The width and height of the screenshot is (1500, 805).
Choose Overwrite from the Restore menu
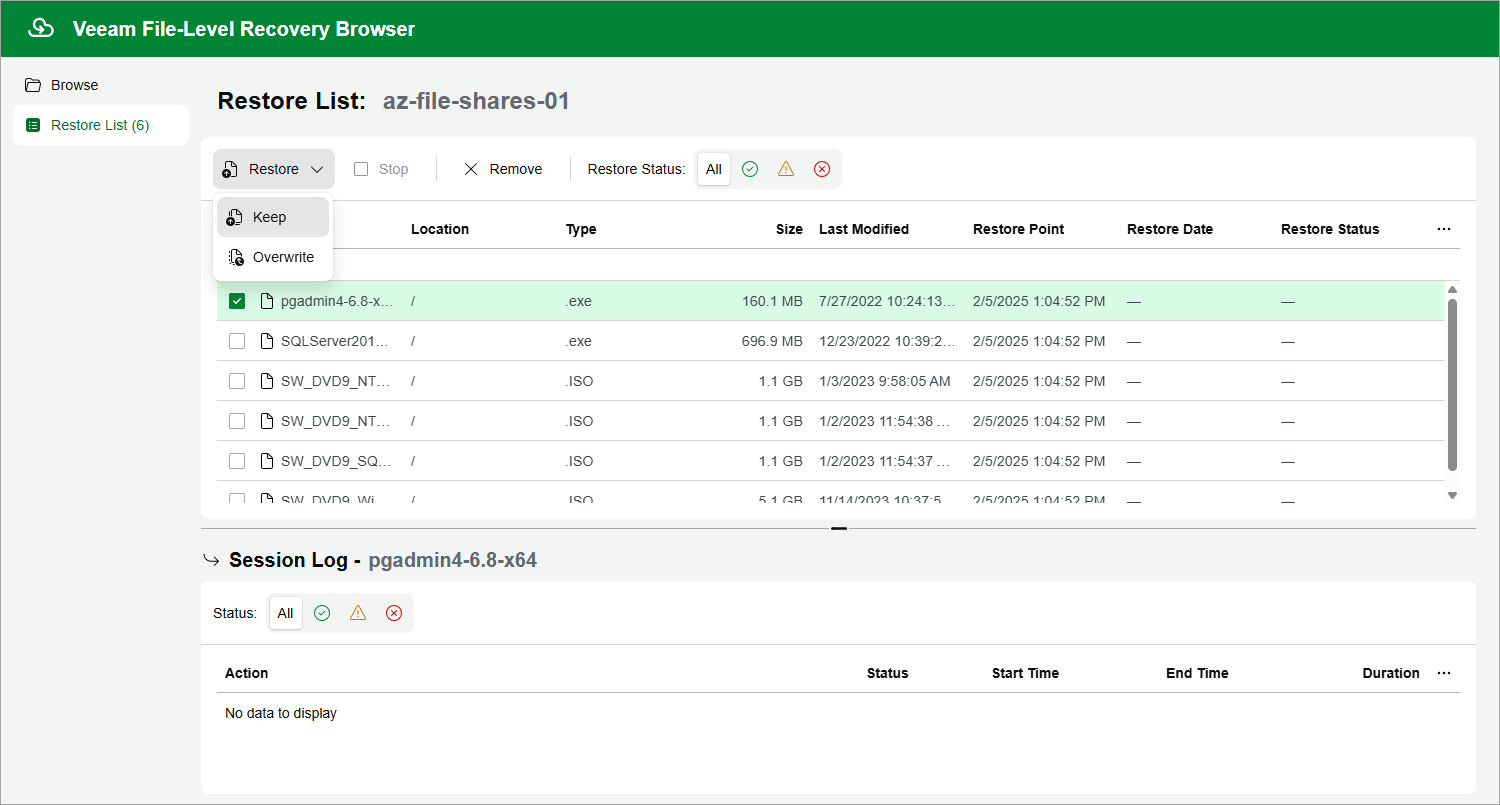click(273, 257)
